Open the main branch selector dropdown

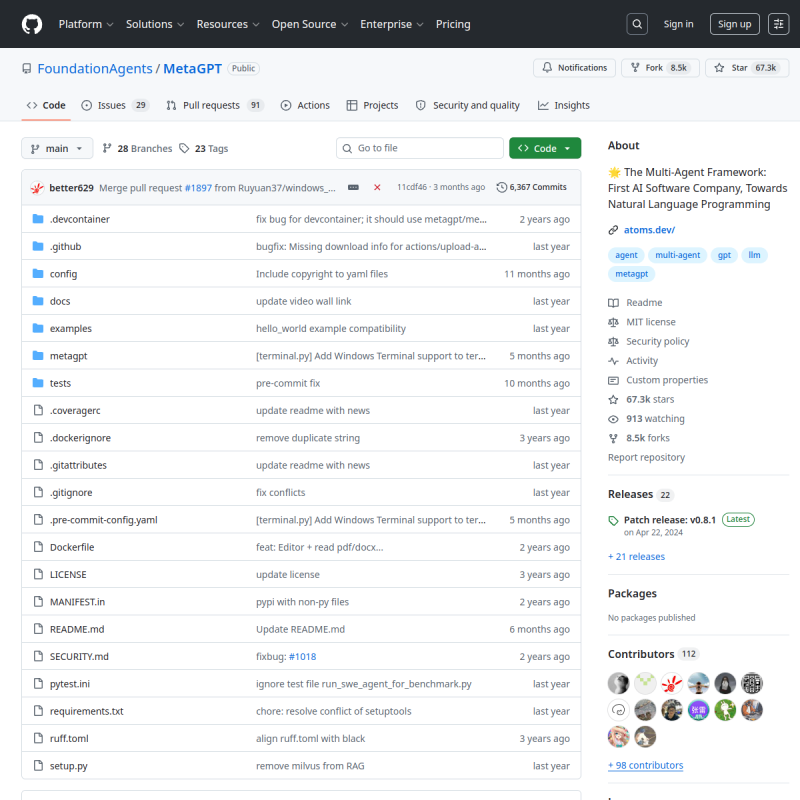click(x=57, y=148)
